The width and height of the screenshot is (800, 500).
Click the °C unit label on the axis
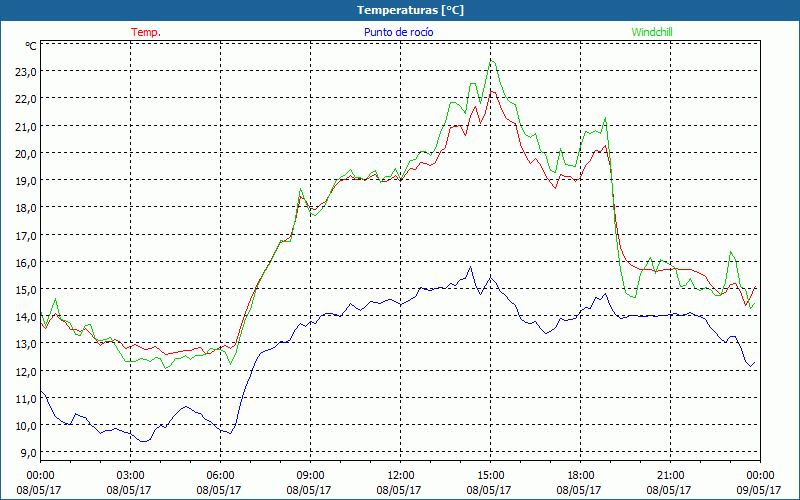pos(31,46)
